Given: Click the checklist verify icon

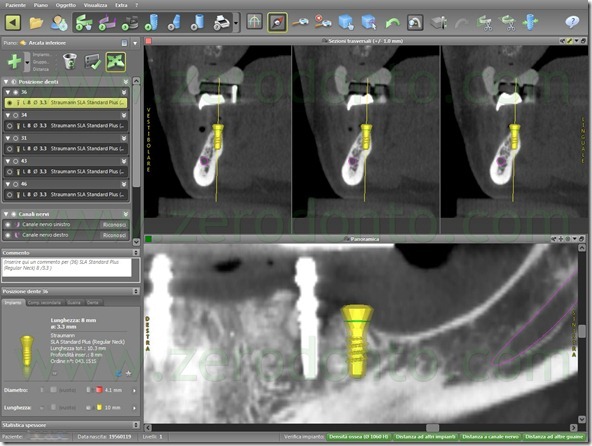Looking at the screenshot, I should pyautogui.click(x=93, y=62).
